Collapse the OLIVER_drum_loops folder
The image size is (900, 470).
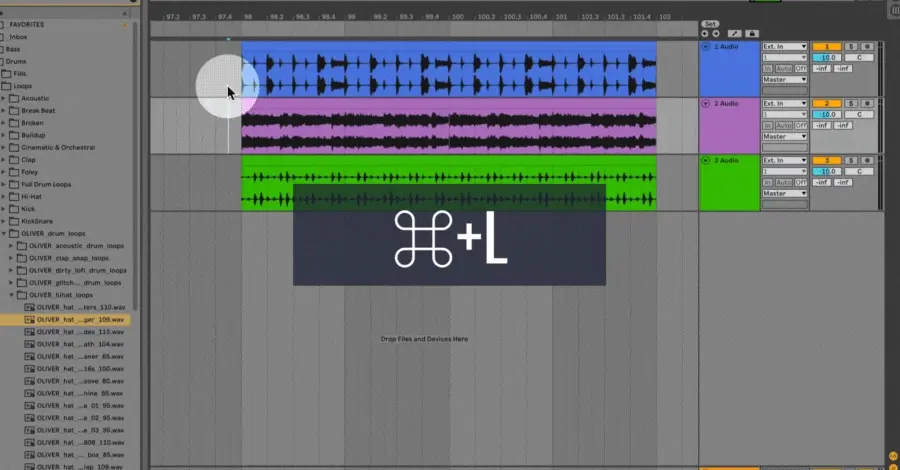tap(4, 234)
